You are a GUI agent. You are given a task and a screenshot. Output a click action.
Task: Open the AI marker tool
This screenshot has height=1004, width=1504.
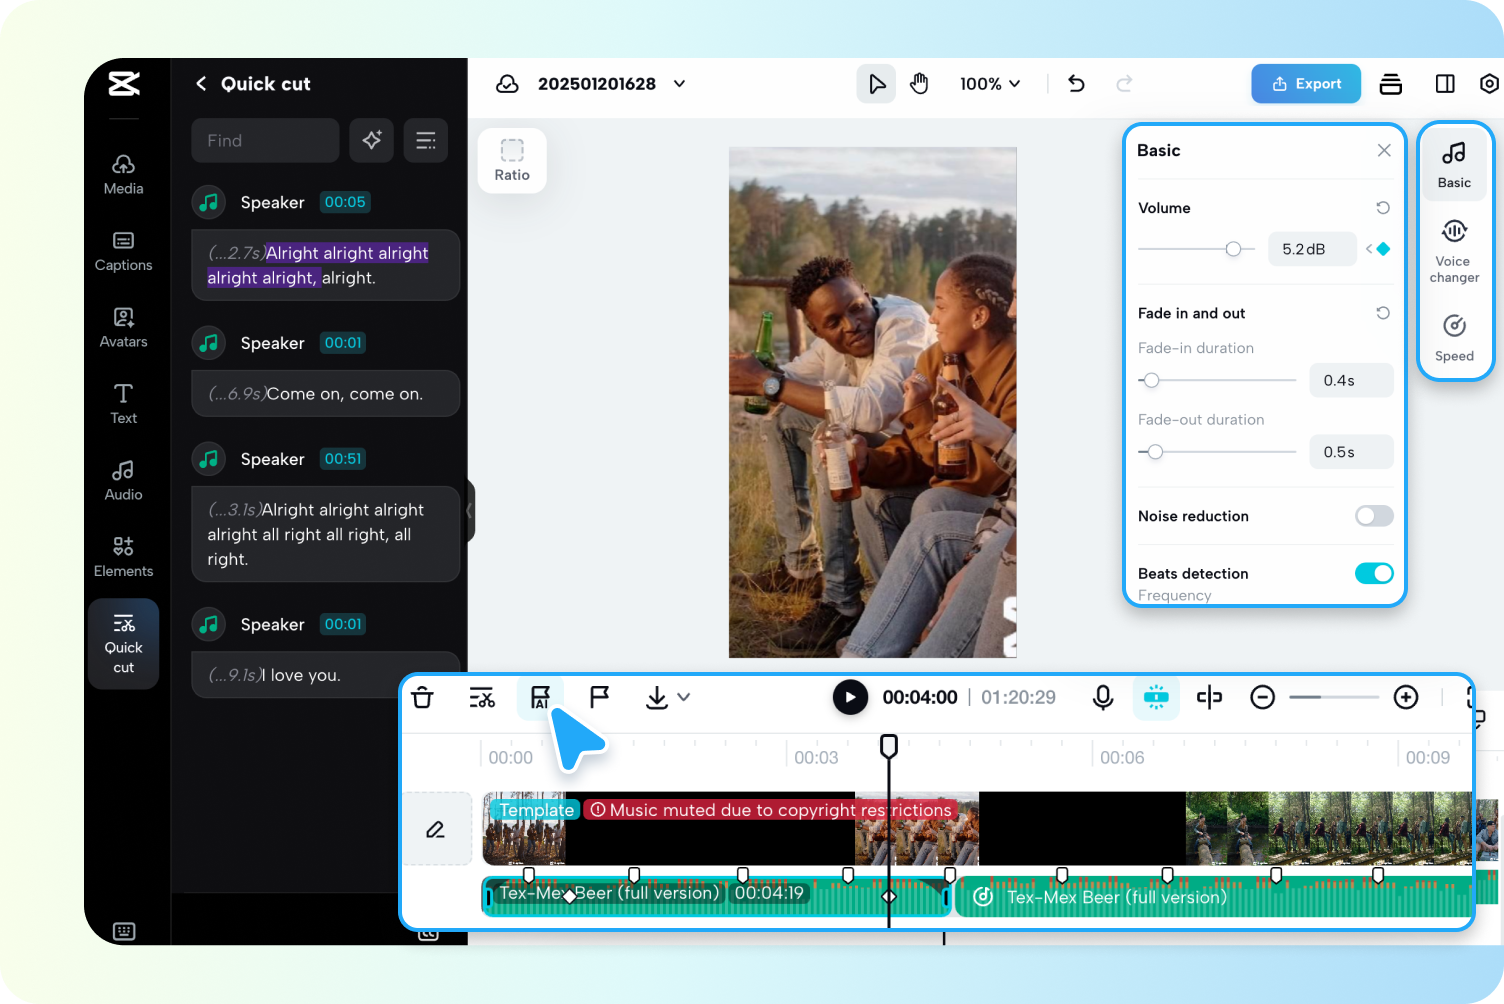point(540,697)
